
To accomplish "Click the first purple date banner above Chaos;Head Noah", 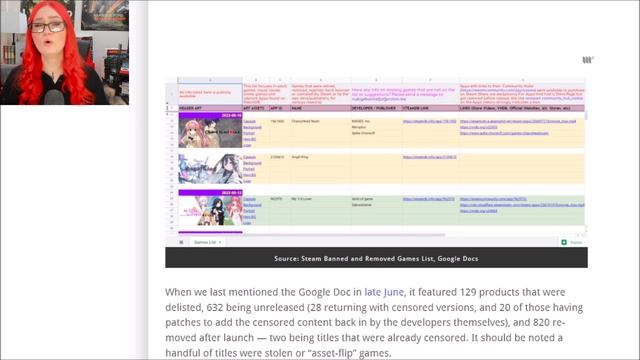I will [210, 116].
